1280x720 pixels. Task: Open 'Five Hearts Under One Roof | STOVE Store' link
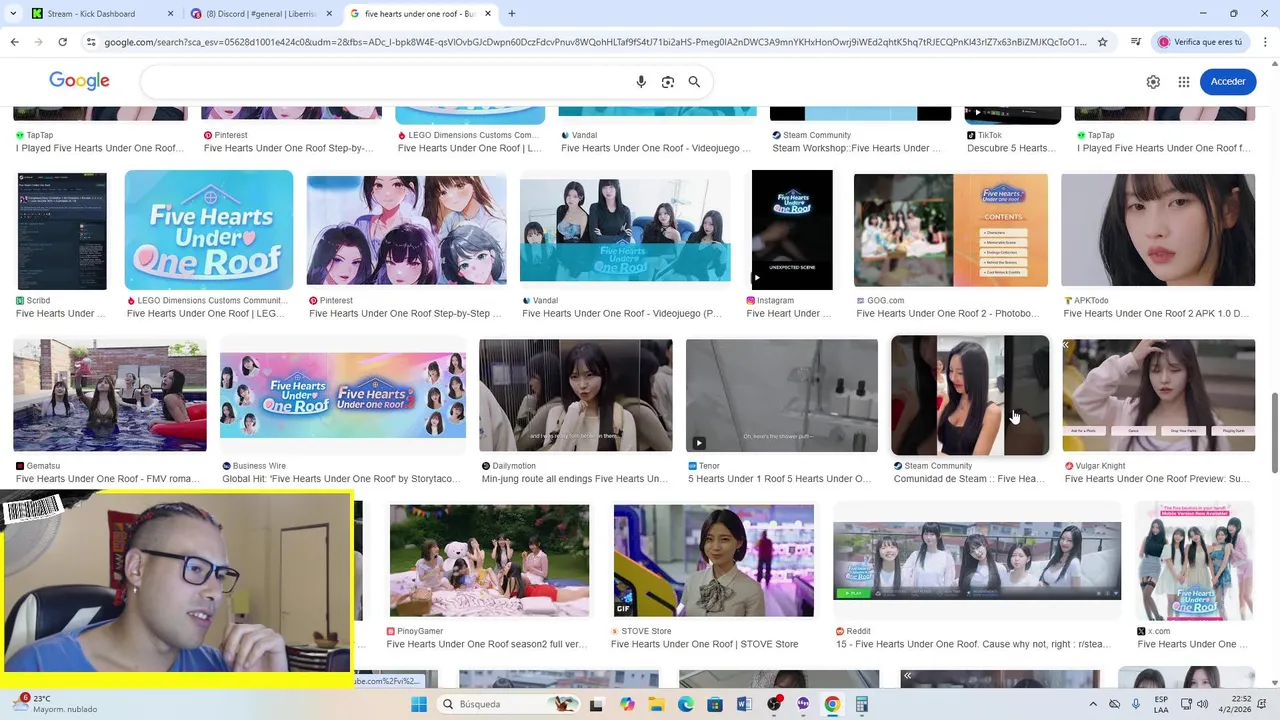(705, 644)
